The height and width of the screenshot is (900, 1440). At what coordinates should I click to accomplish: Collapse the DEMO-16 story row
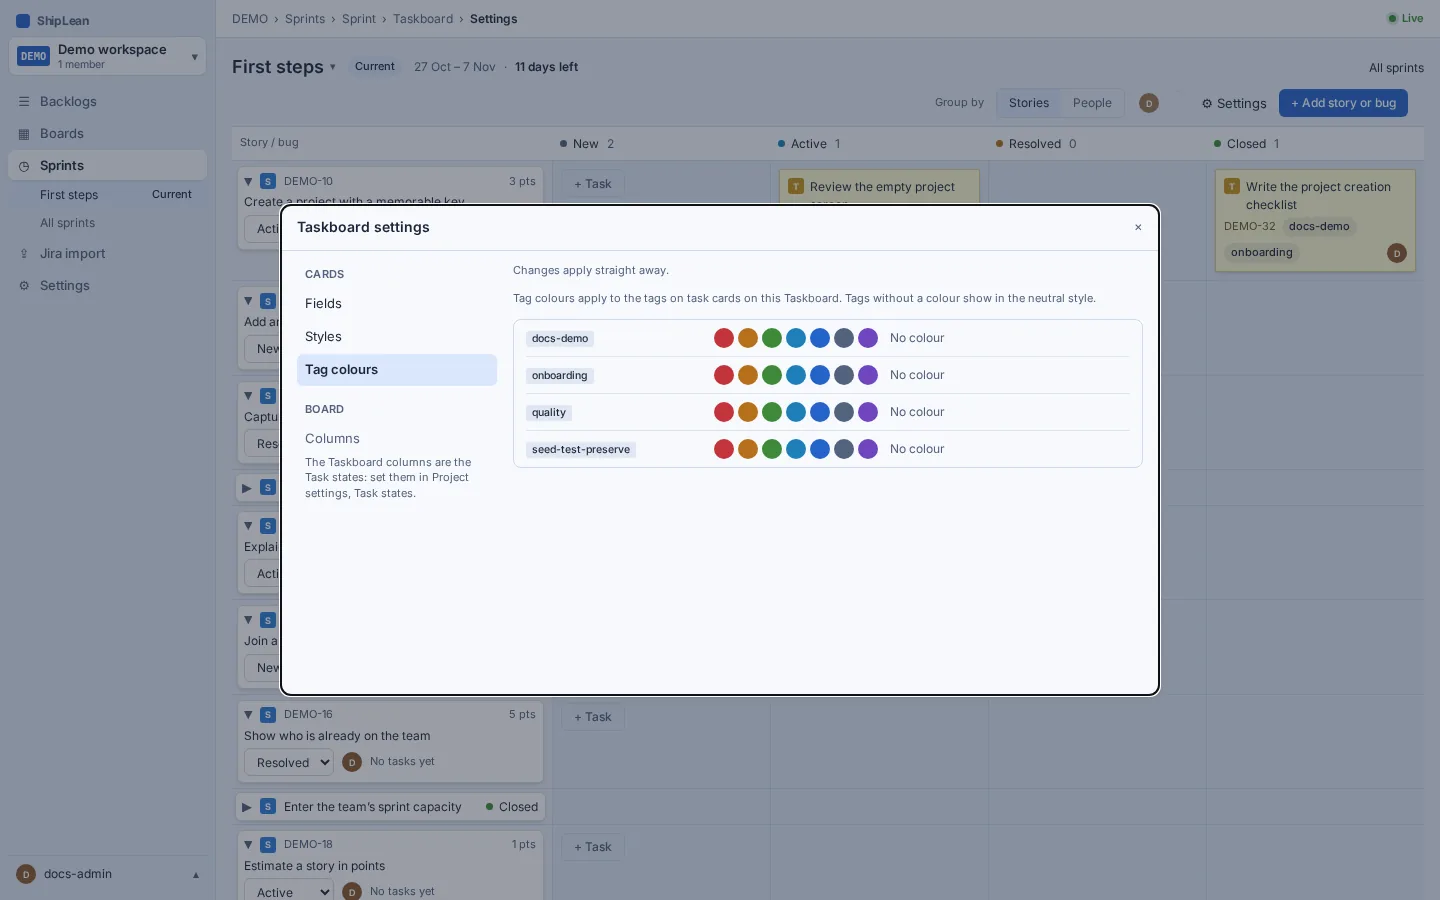(x=248, y=714)
